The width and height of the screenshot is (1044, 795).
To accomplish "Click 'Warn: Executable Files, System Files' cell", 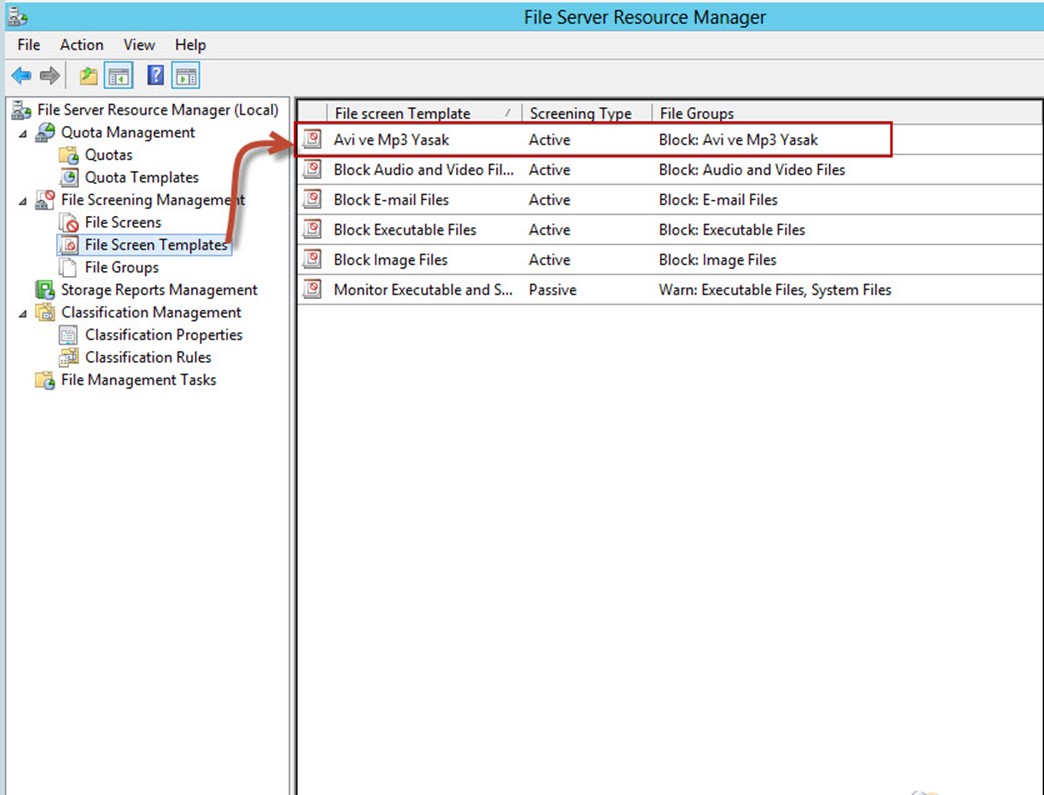I will pos(775,290).
